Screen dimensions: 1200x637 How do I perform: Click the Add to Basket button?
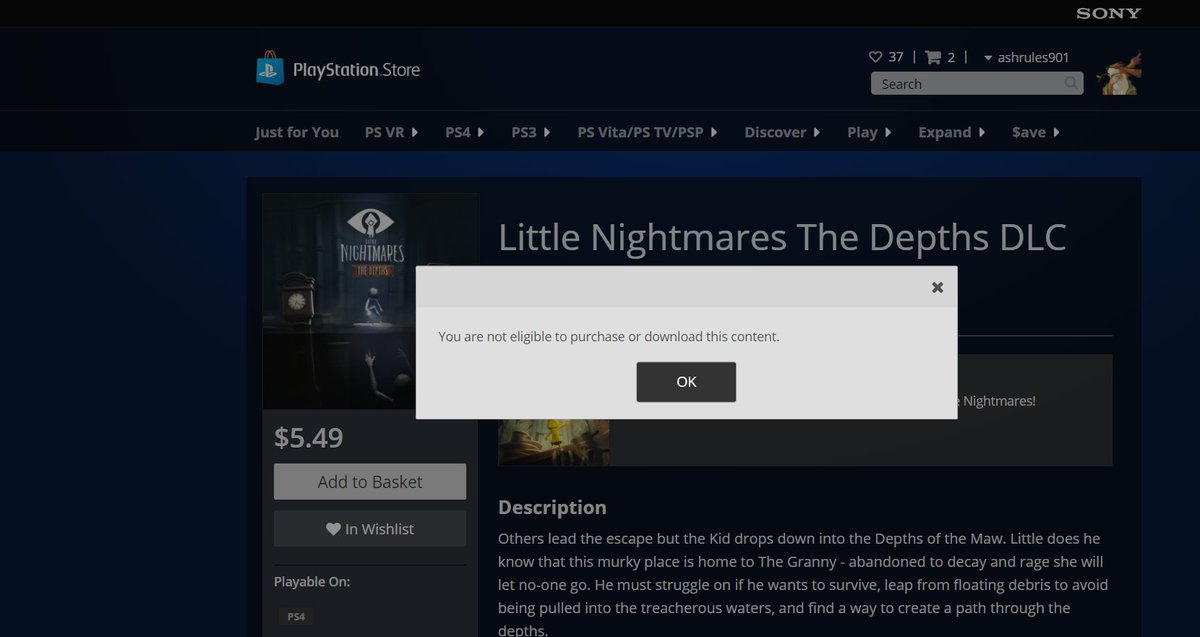[x=370, y=481]
